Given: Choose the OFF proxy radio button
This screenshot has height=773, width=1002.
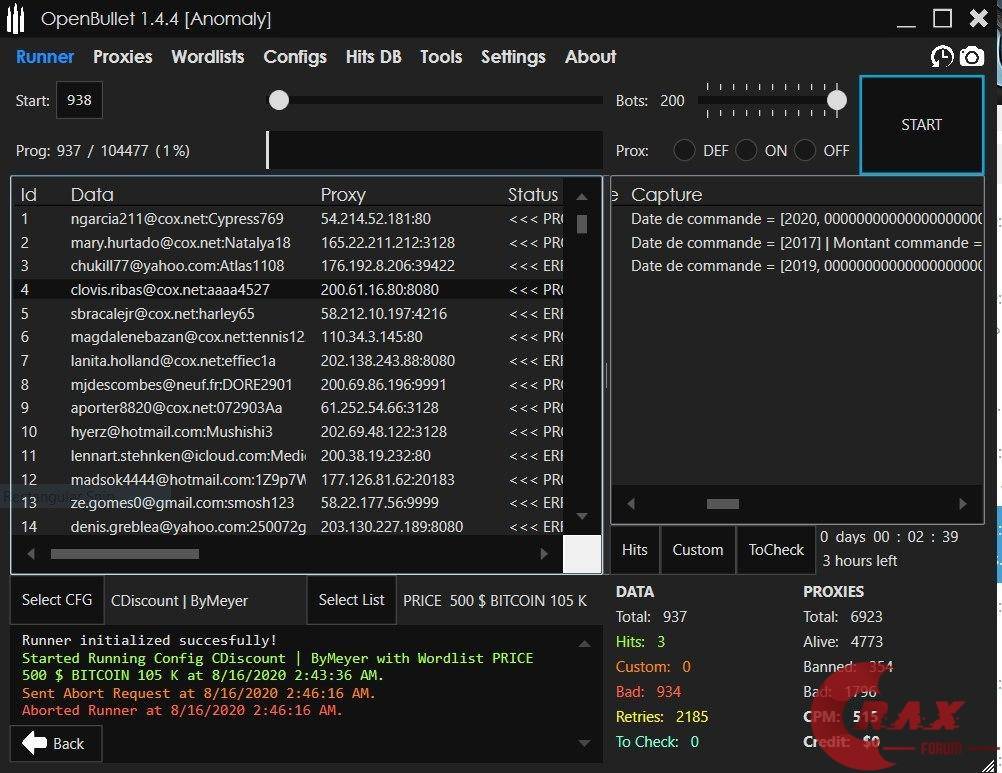Looking at the screenshot, I should pyautogui.click(x=805, y=151).
